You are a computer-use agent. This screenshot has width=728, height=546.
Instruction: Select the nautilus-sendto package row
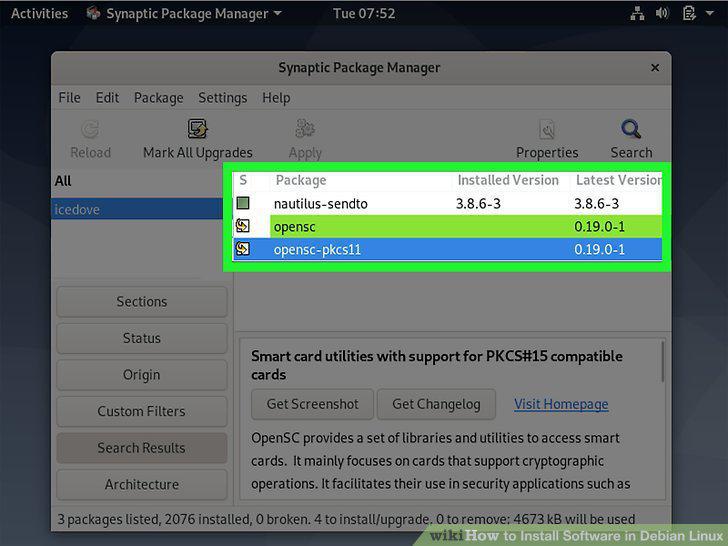coord(448,203)
